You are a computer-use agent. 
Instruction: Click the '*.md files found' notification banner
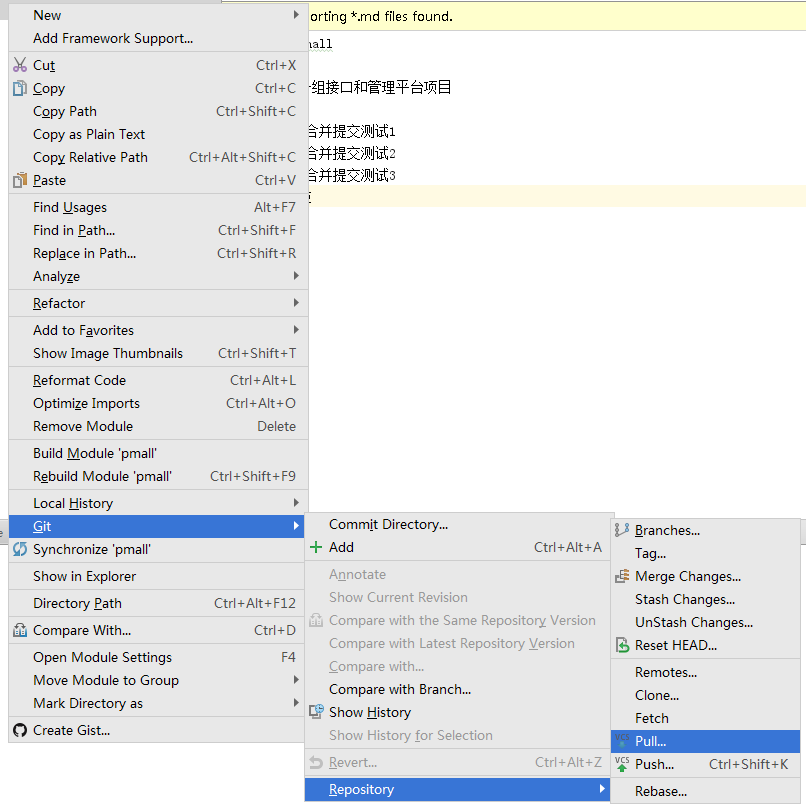[557, 17]
